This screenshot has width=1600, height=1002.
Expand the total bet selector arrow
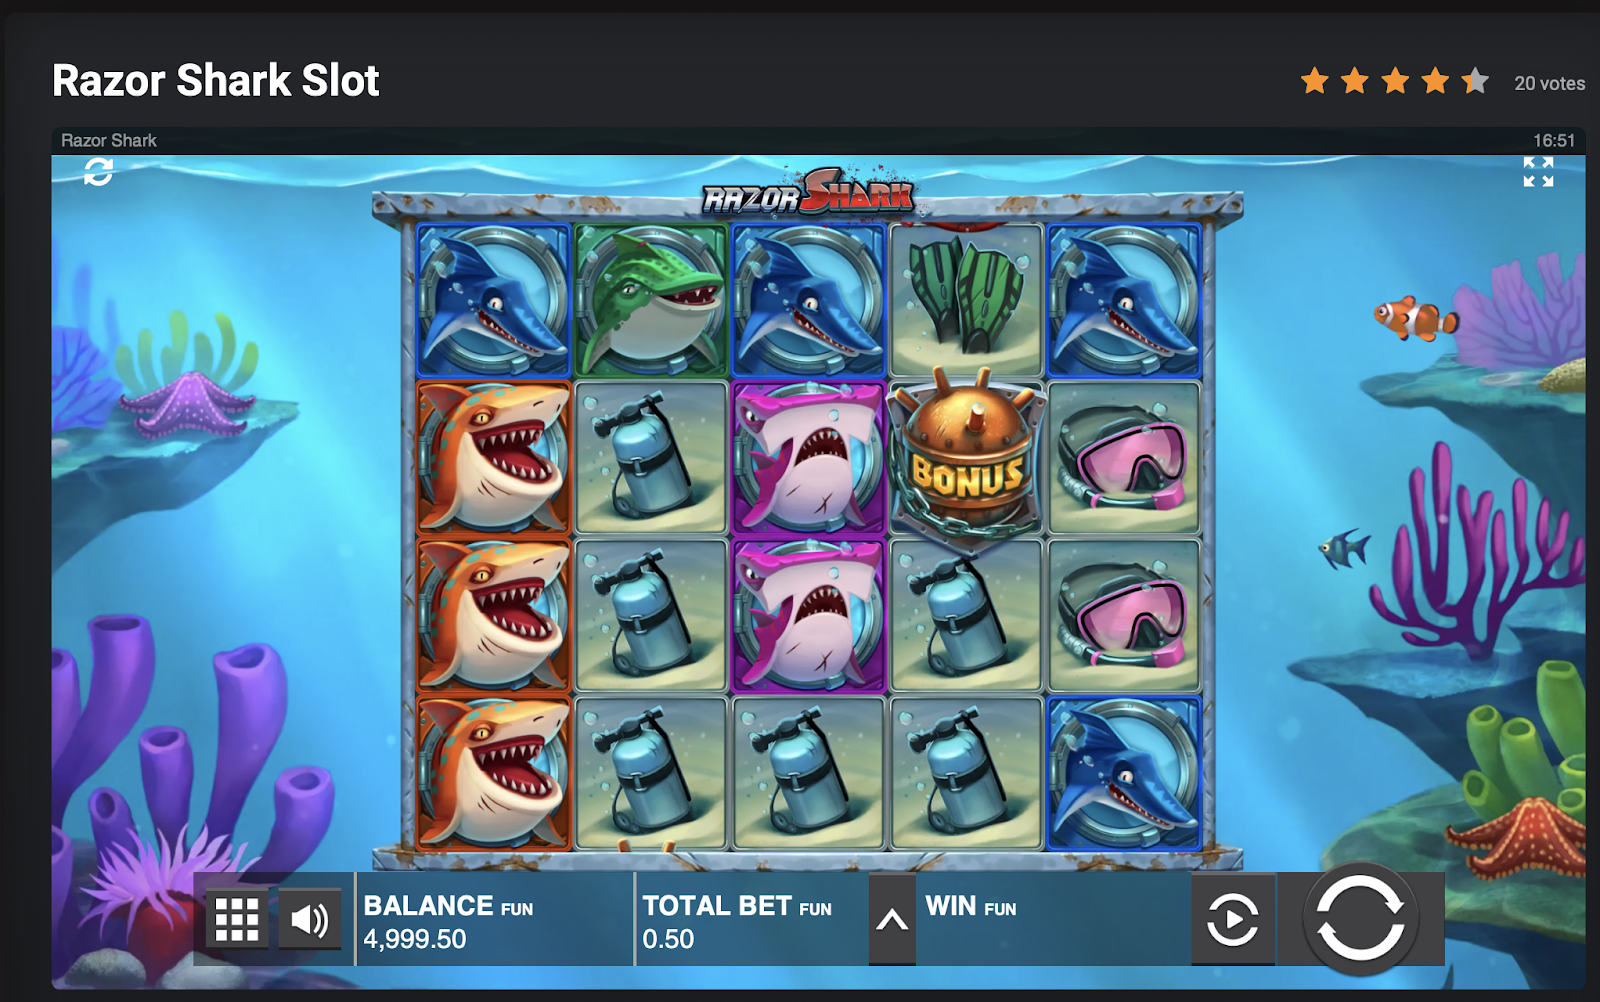click(x=892, y=920)
